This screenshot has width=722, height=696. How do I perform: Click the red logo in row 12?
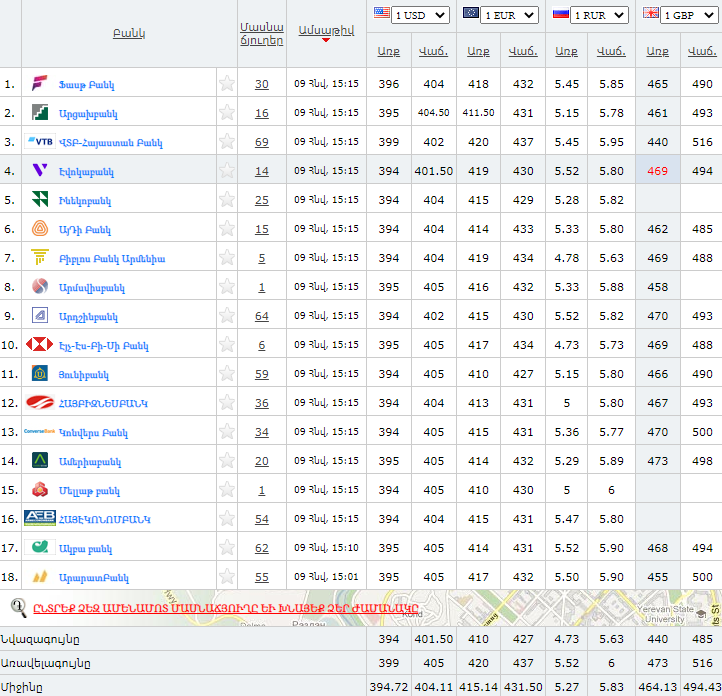(x=40, y=402)
